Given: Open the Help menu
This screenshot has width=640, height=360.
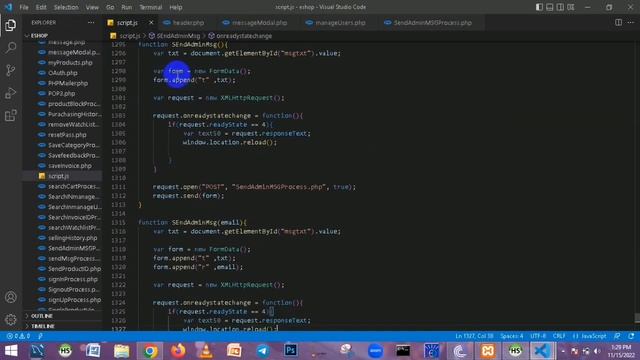Looking at the screenshot, I should 176,7.
